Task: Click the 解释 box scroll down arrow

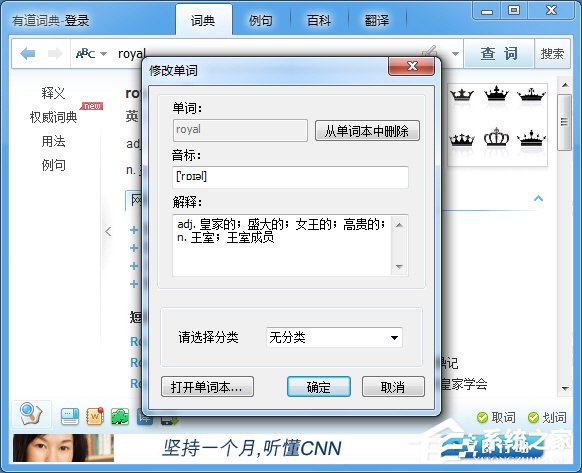Action: pos(399,266)
